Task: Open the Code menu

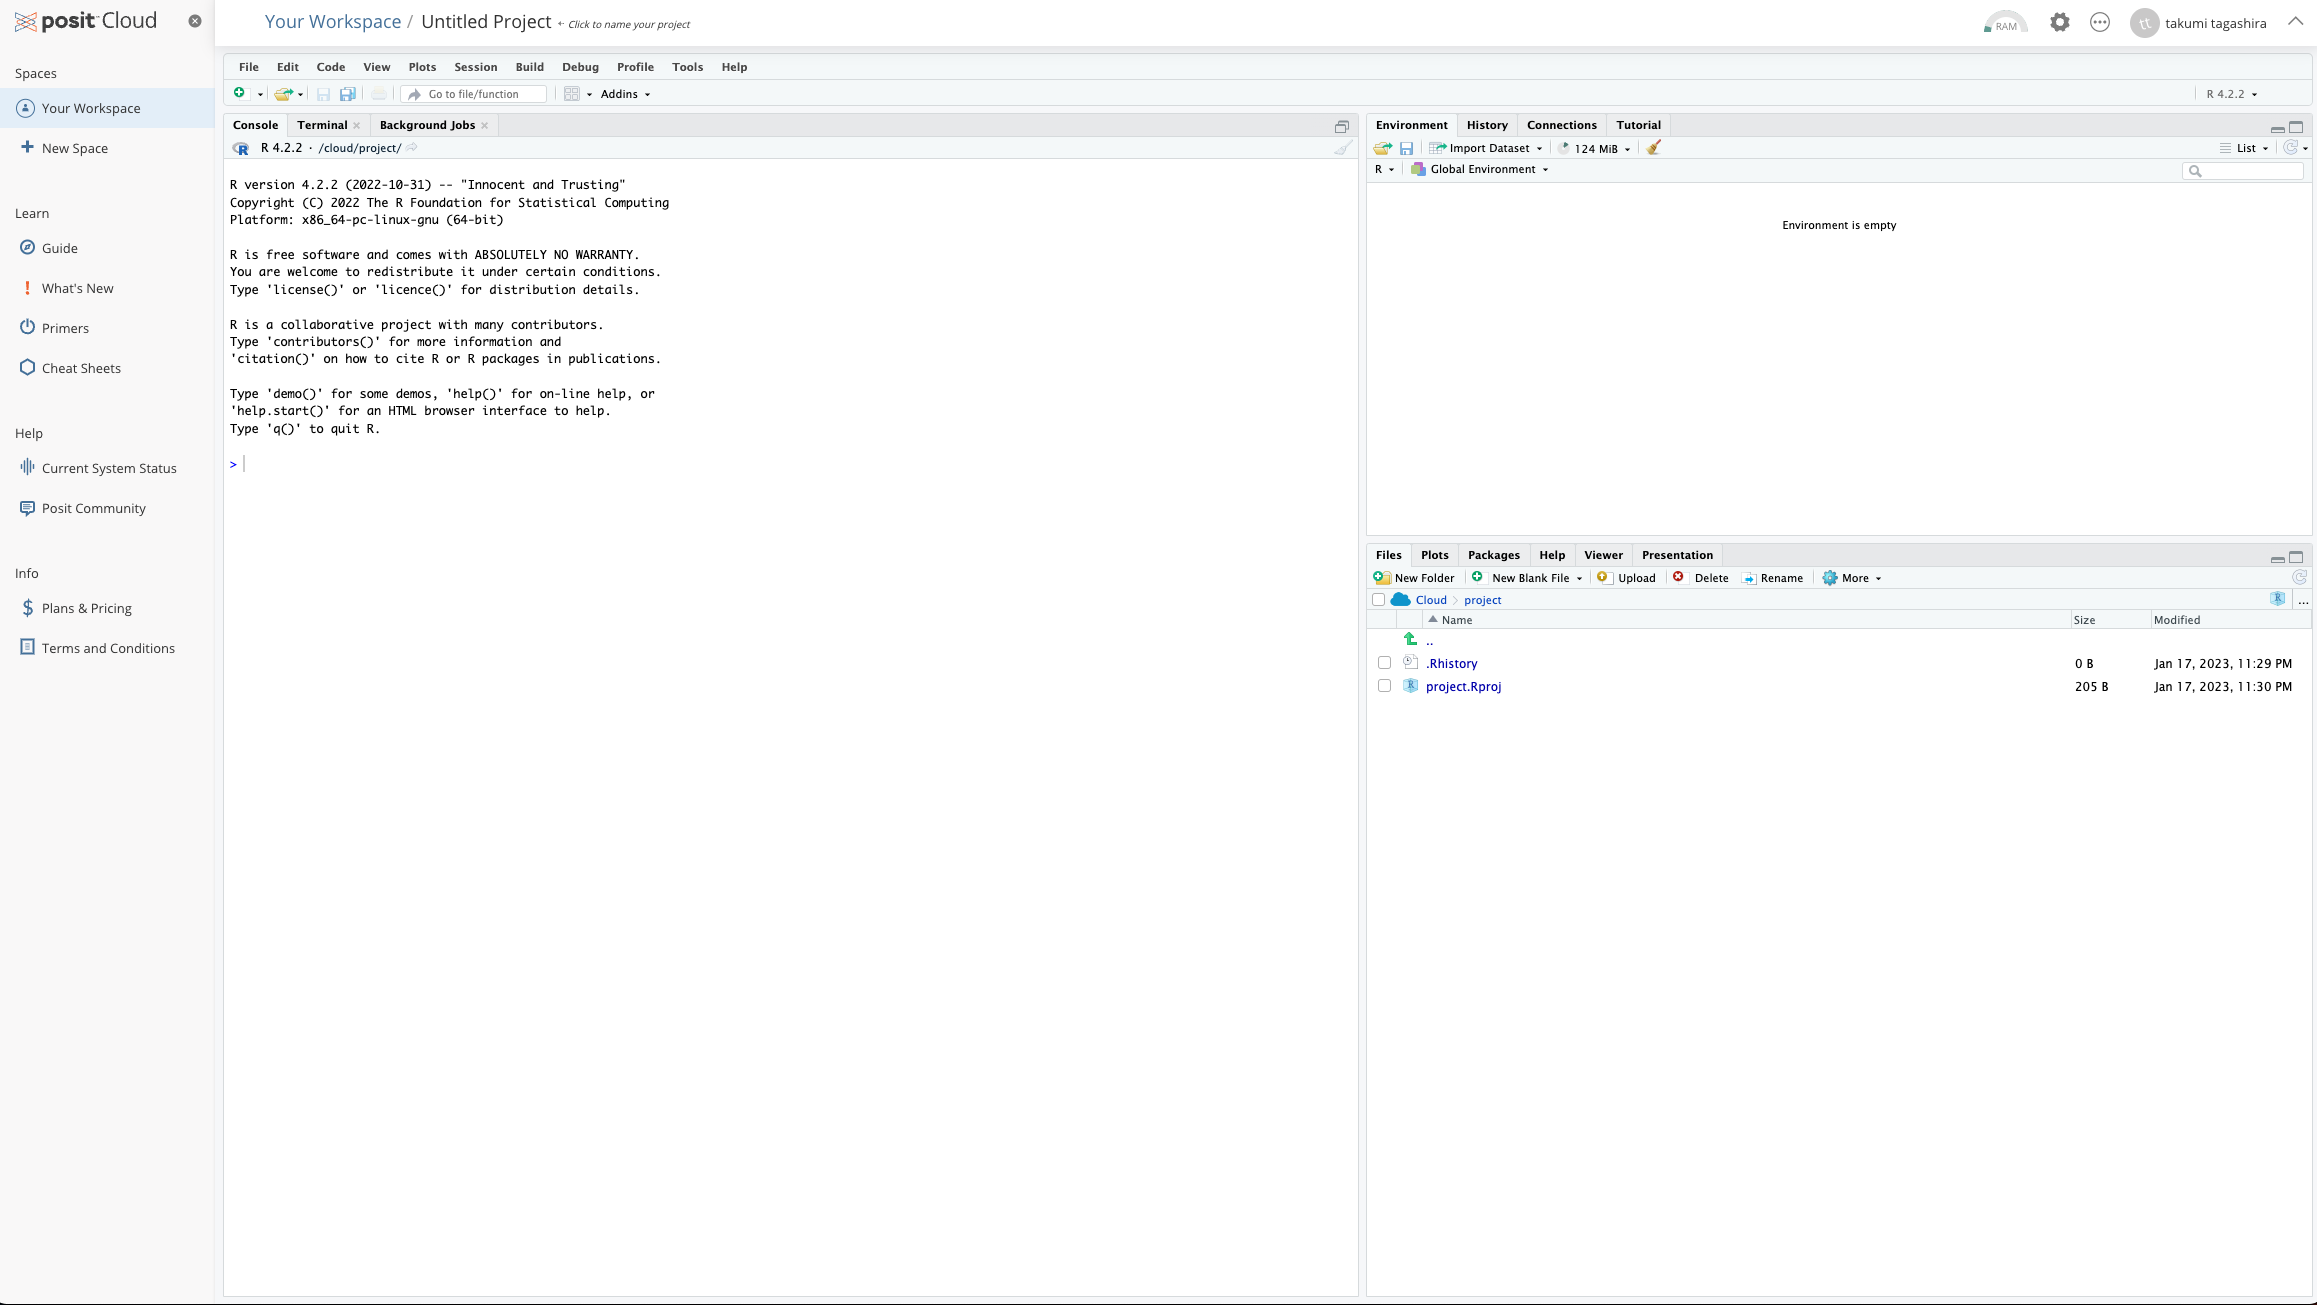Action: click(330, 67)
